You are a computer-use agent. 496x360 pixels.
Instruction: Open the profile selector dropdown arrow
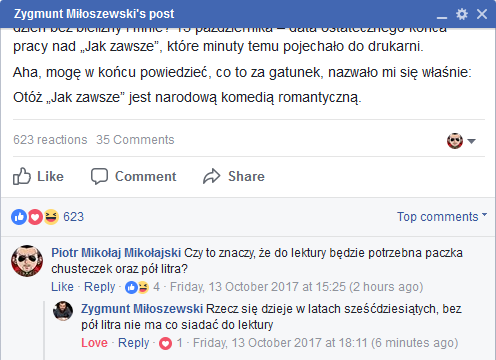471,141
